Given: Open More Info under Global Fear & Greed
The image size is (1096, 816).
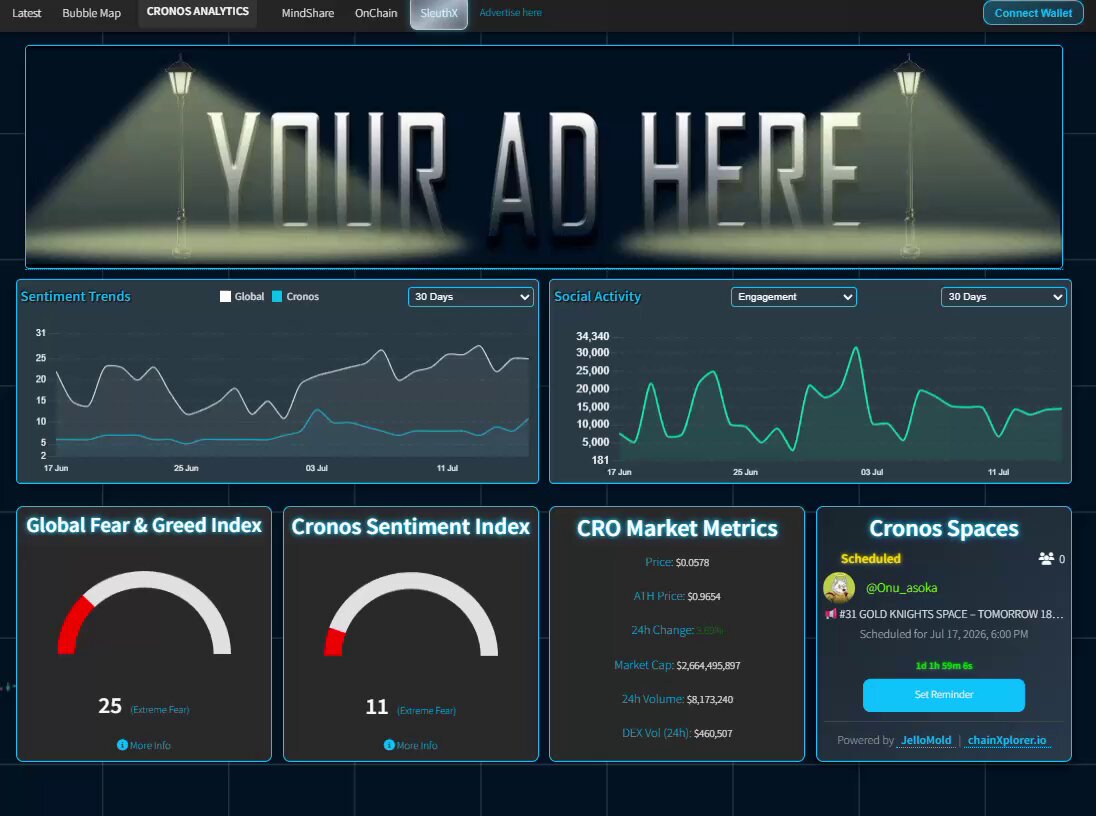Looking at the screenshot, I should (x=150, y=745).
